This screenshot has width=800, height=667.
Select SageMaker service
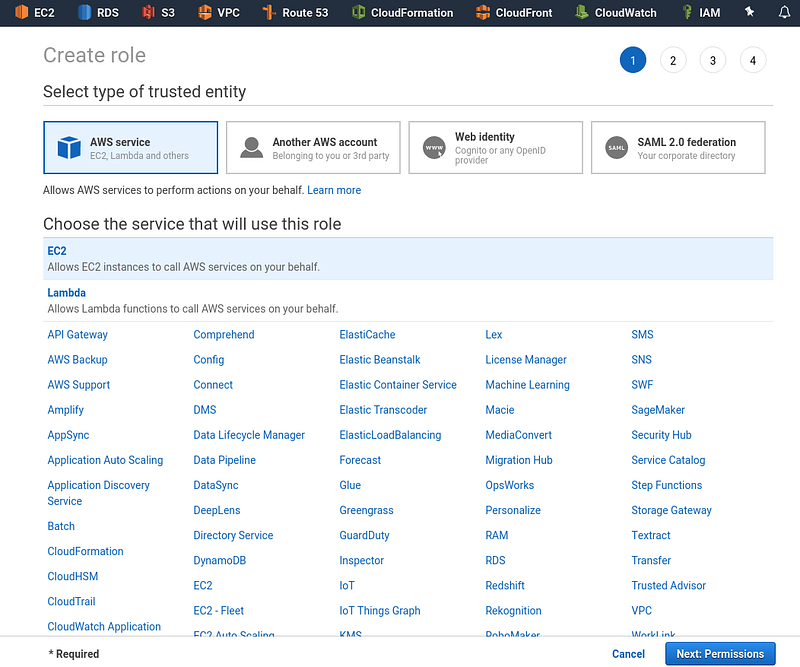[x=658, y=410]
